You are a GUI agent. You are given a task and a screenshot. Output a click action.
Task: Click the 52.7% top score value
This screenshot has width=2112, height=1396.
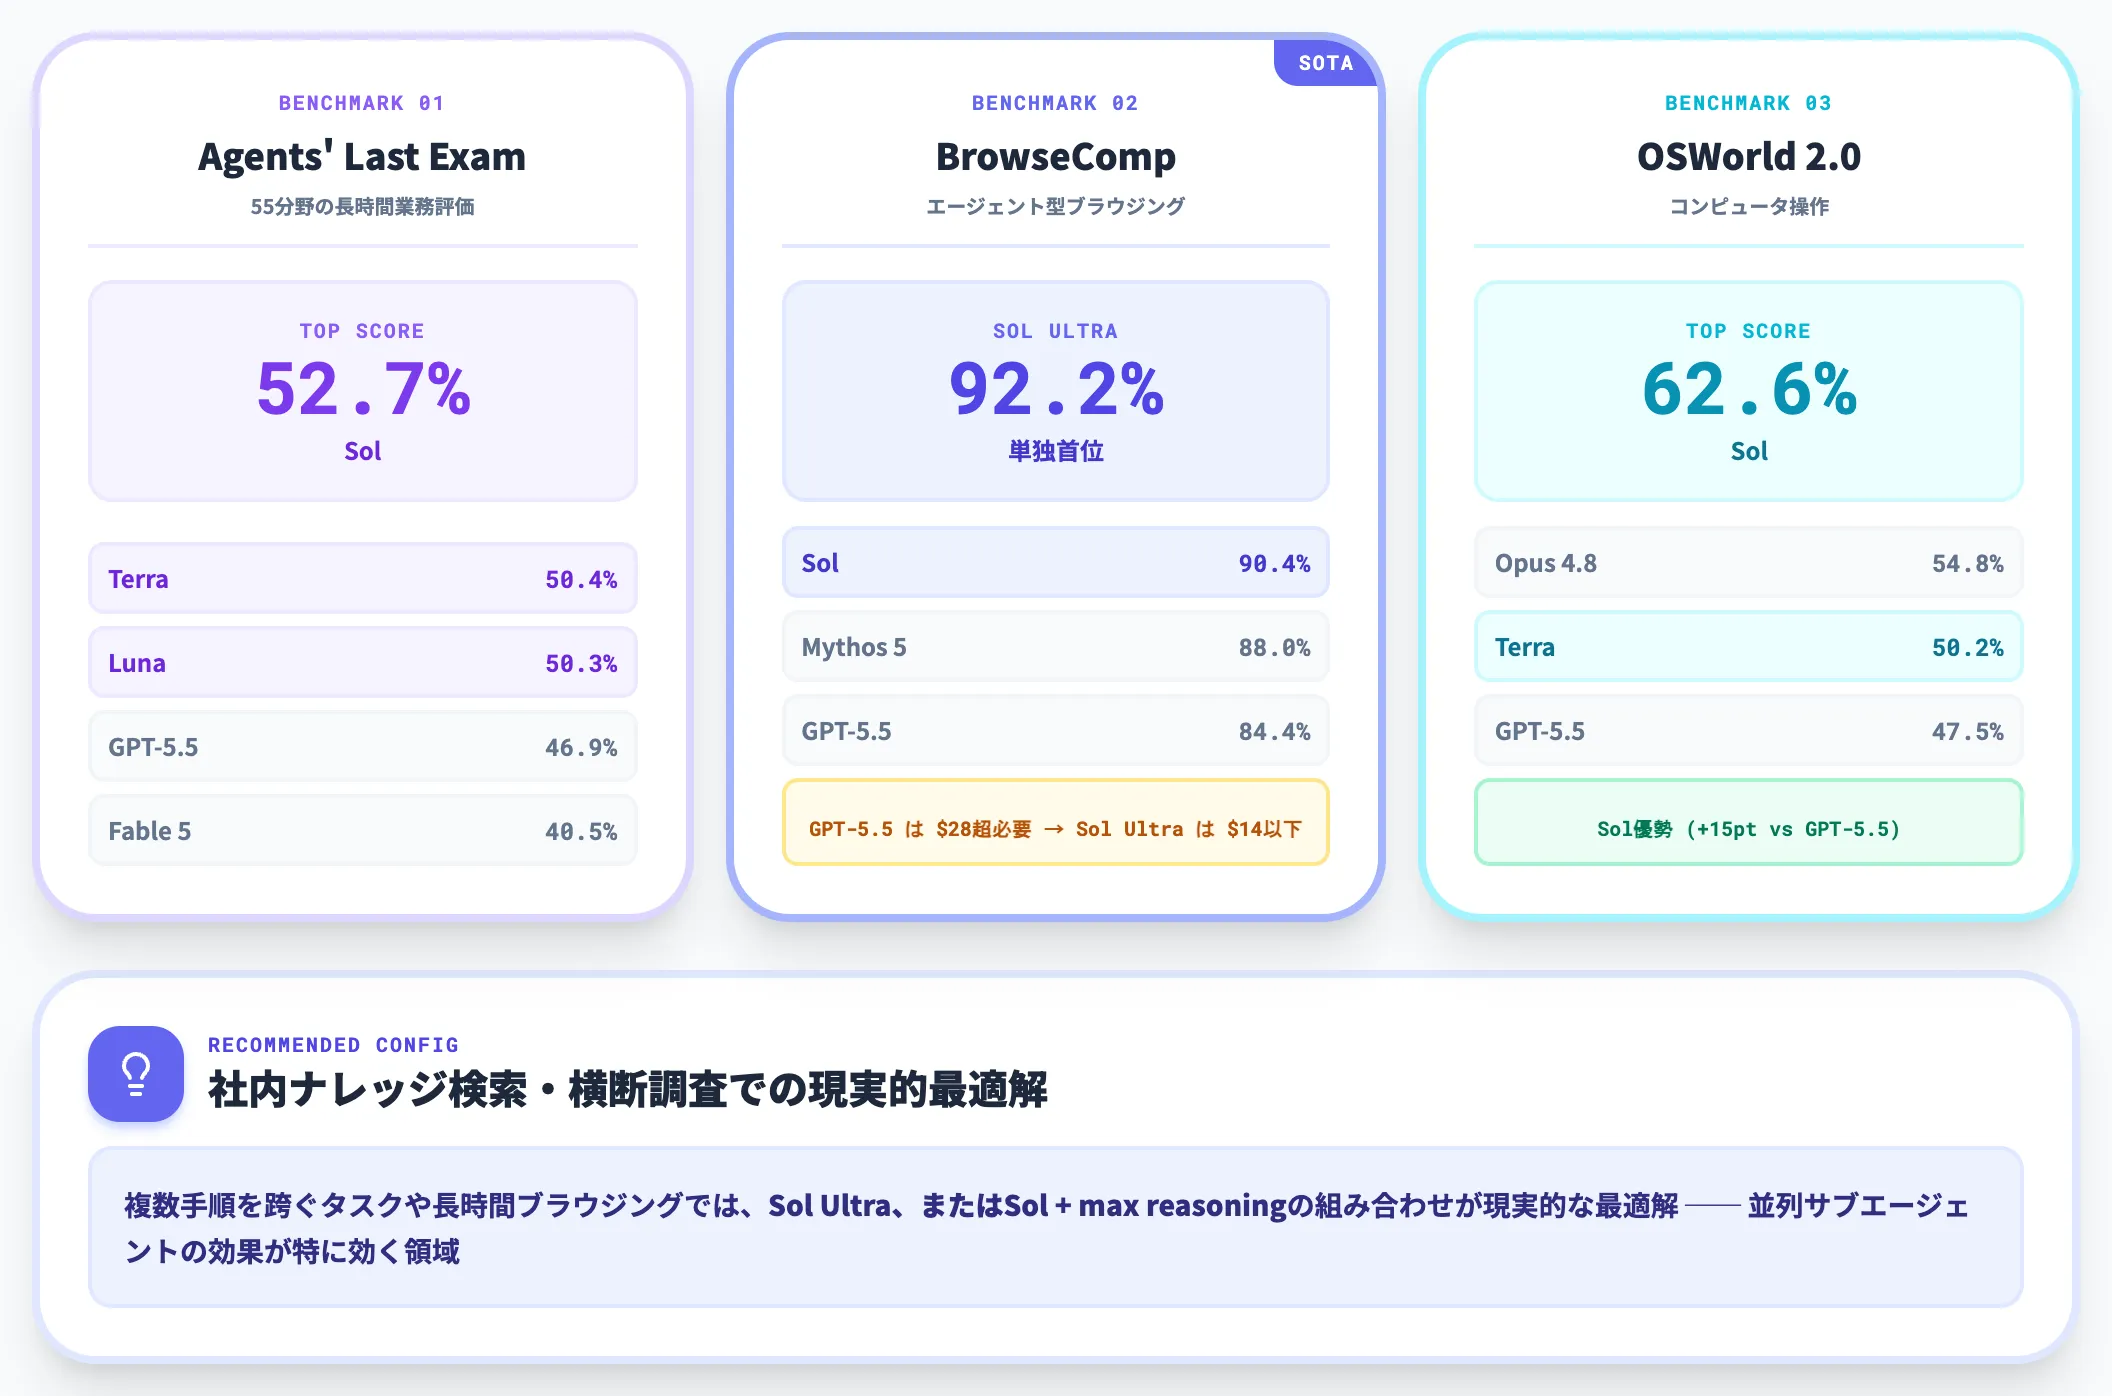coord(363,389)
